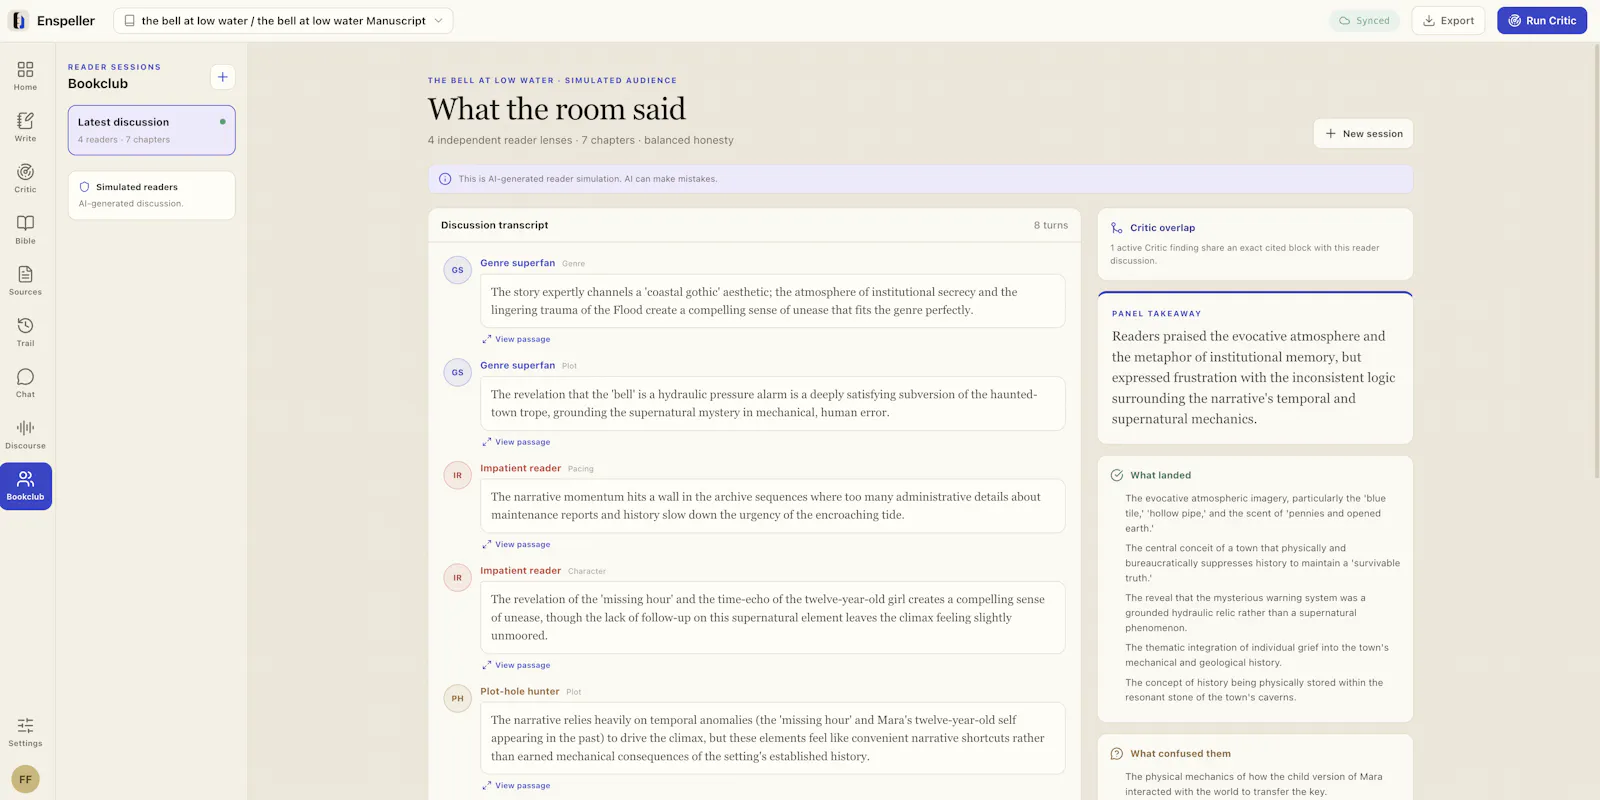The height and width of the screenshot is (800, 1600).
Task: Click the Pacing tag label
Action: tap(581, 469)
